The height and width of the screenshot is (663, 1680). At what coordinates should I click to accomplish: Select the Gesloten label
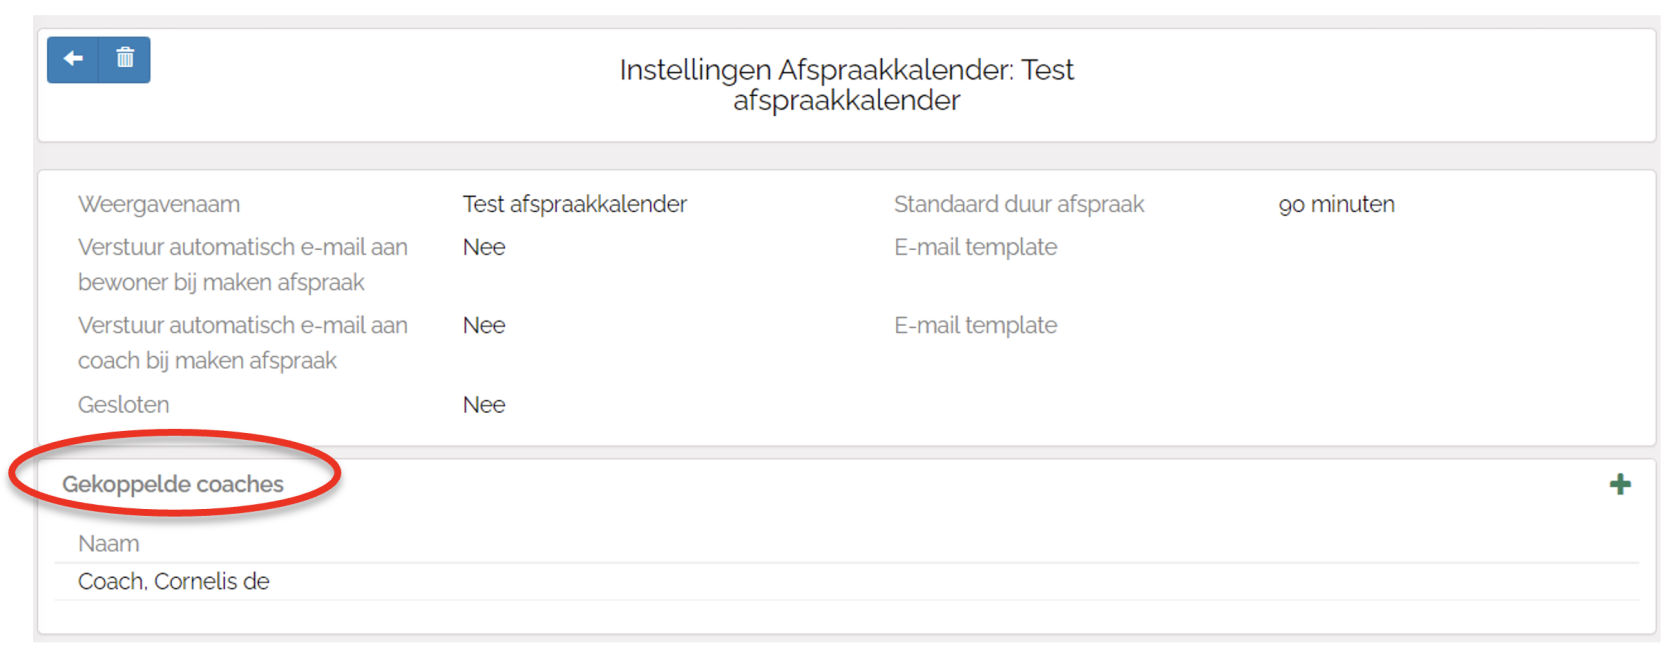coord(124,405)
